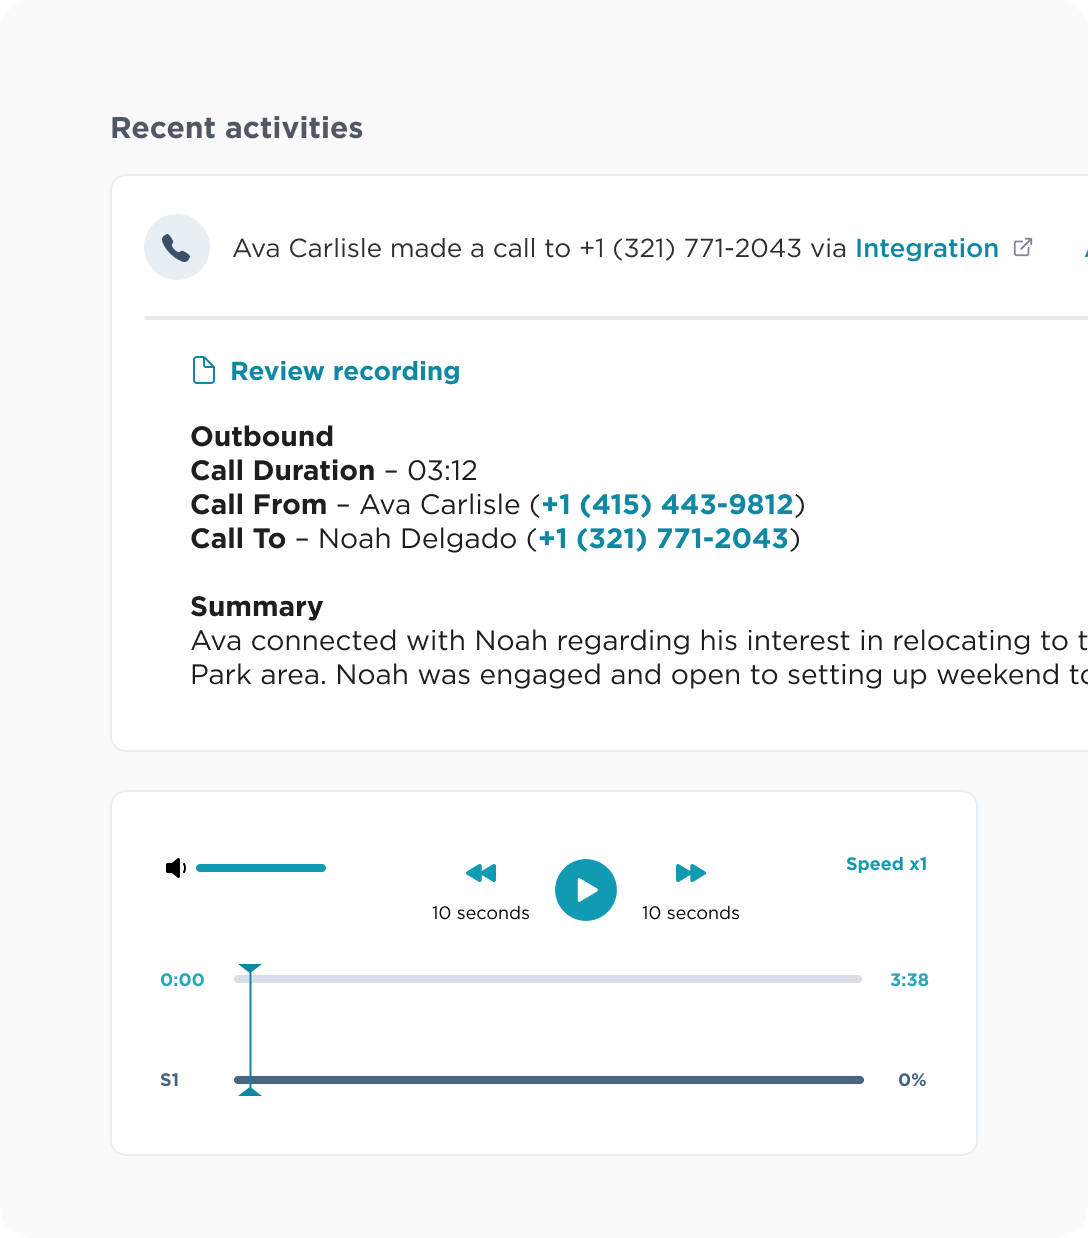Image resolution: width=1088 pixels, height=1238 pixels.
Task: Click the S1 speaker label
Action: (x=170, y=1080)
